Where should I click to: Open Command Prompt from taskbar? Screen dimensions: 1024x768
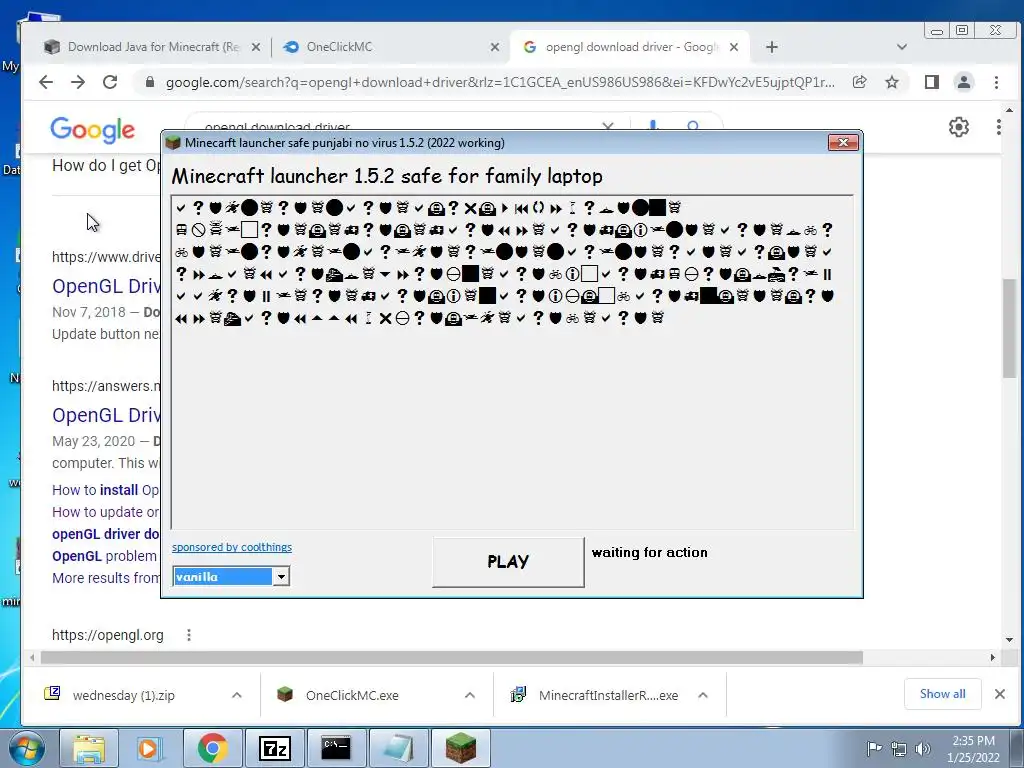click(x=336, y=748)
